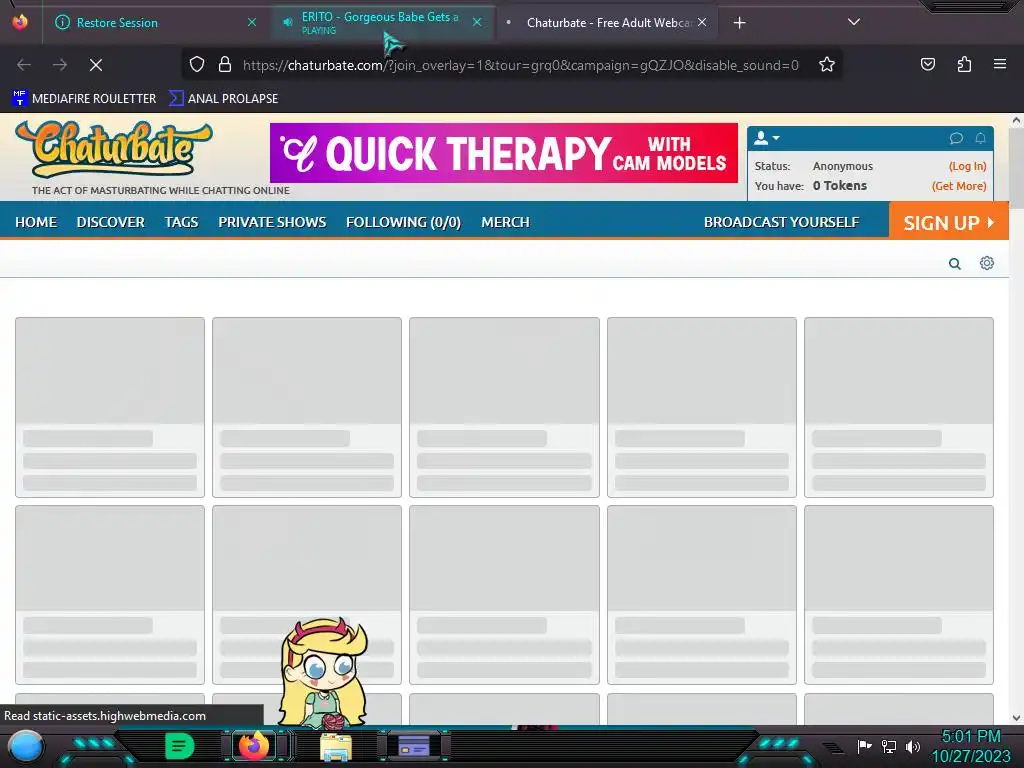Screen dimensions: 1024x768
Task: Open the chat messages bubble icon
Action: coord(956,138)
